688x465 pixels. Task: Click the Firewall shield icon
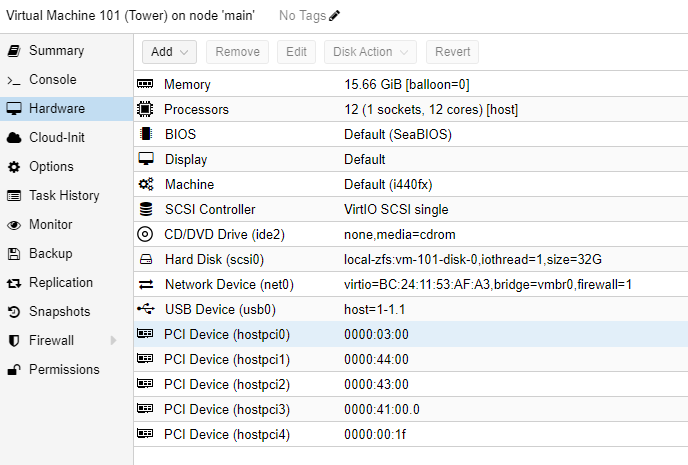coord(14,341)
